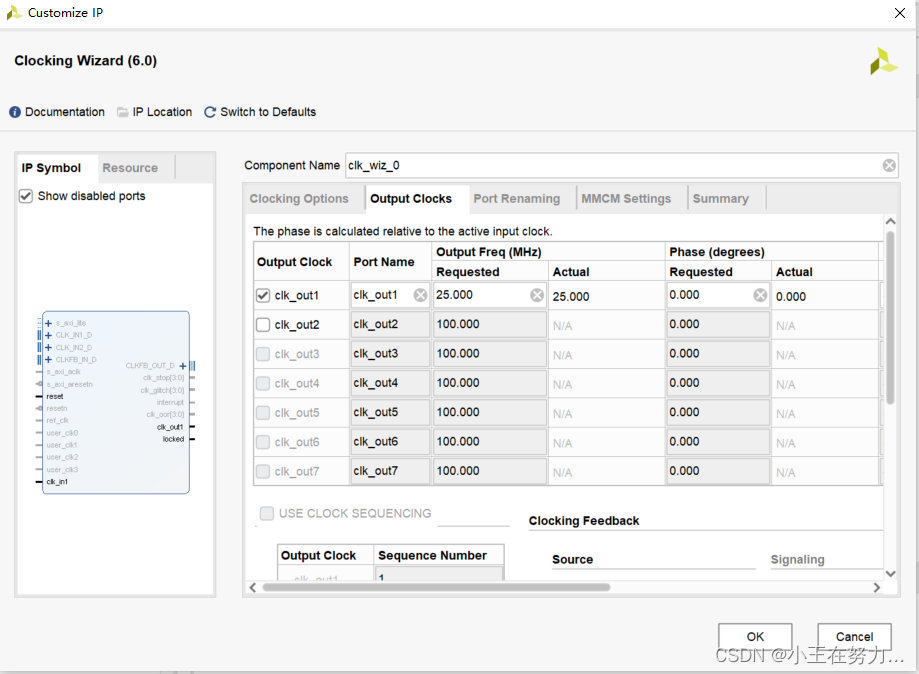Click the IP Location folder icon
Image resolution: width=919 pixels, height=674 pixels.
tap(122, 112)
